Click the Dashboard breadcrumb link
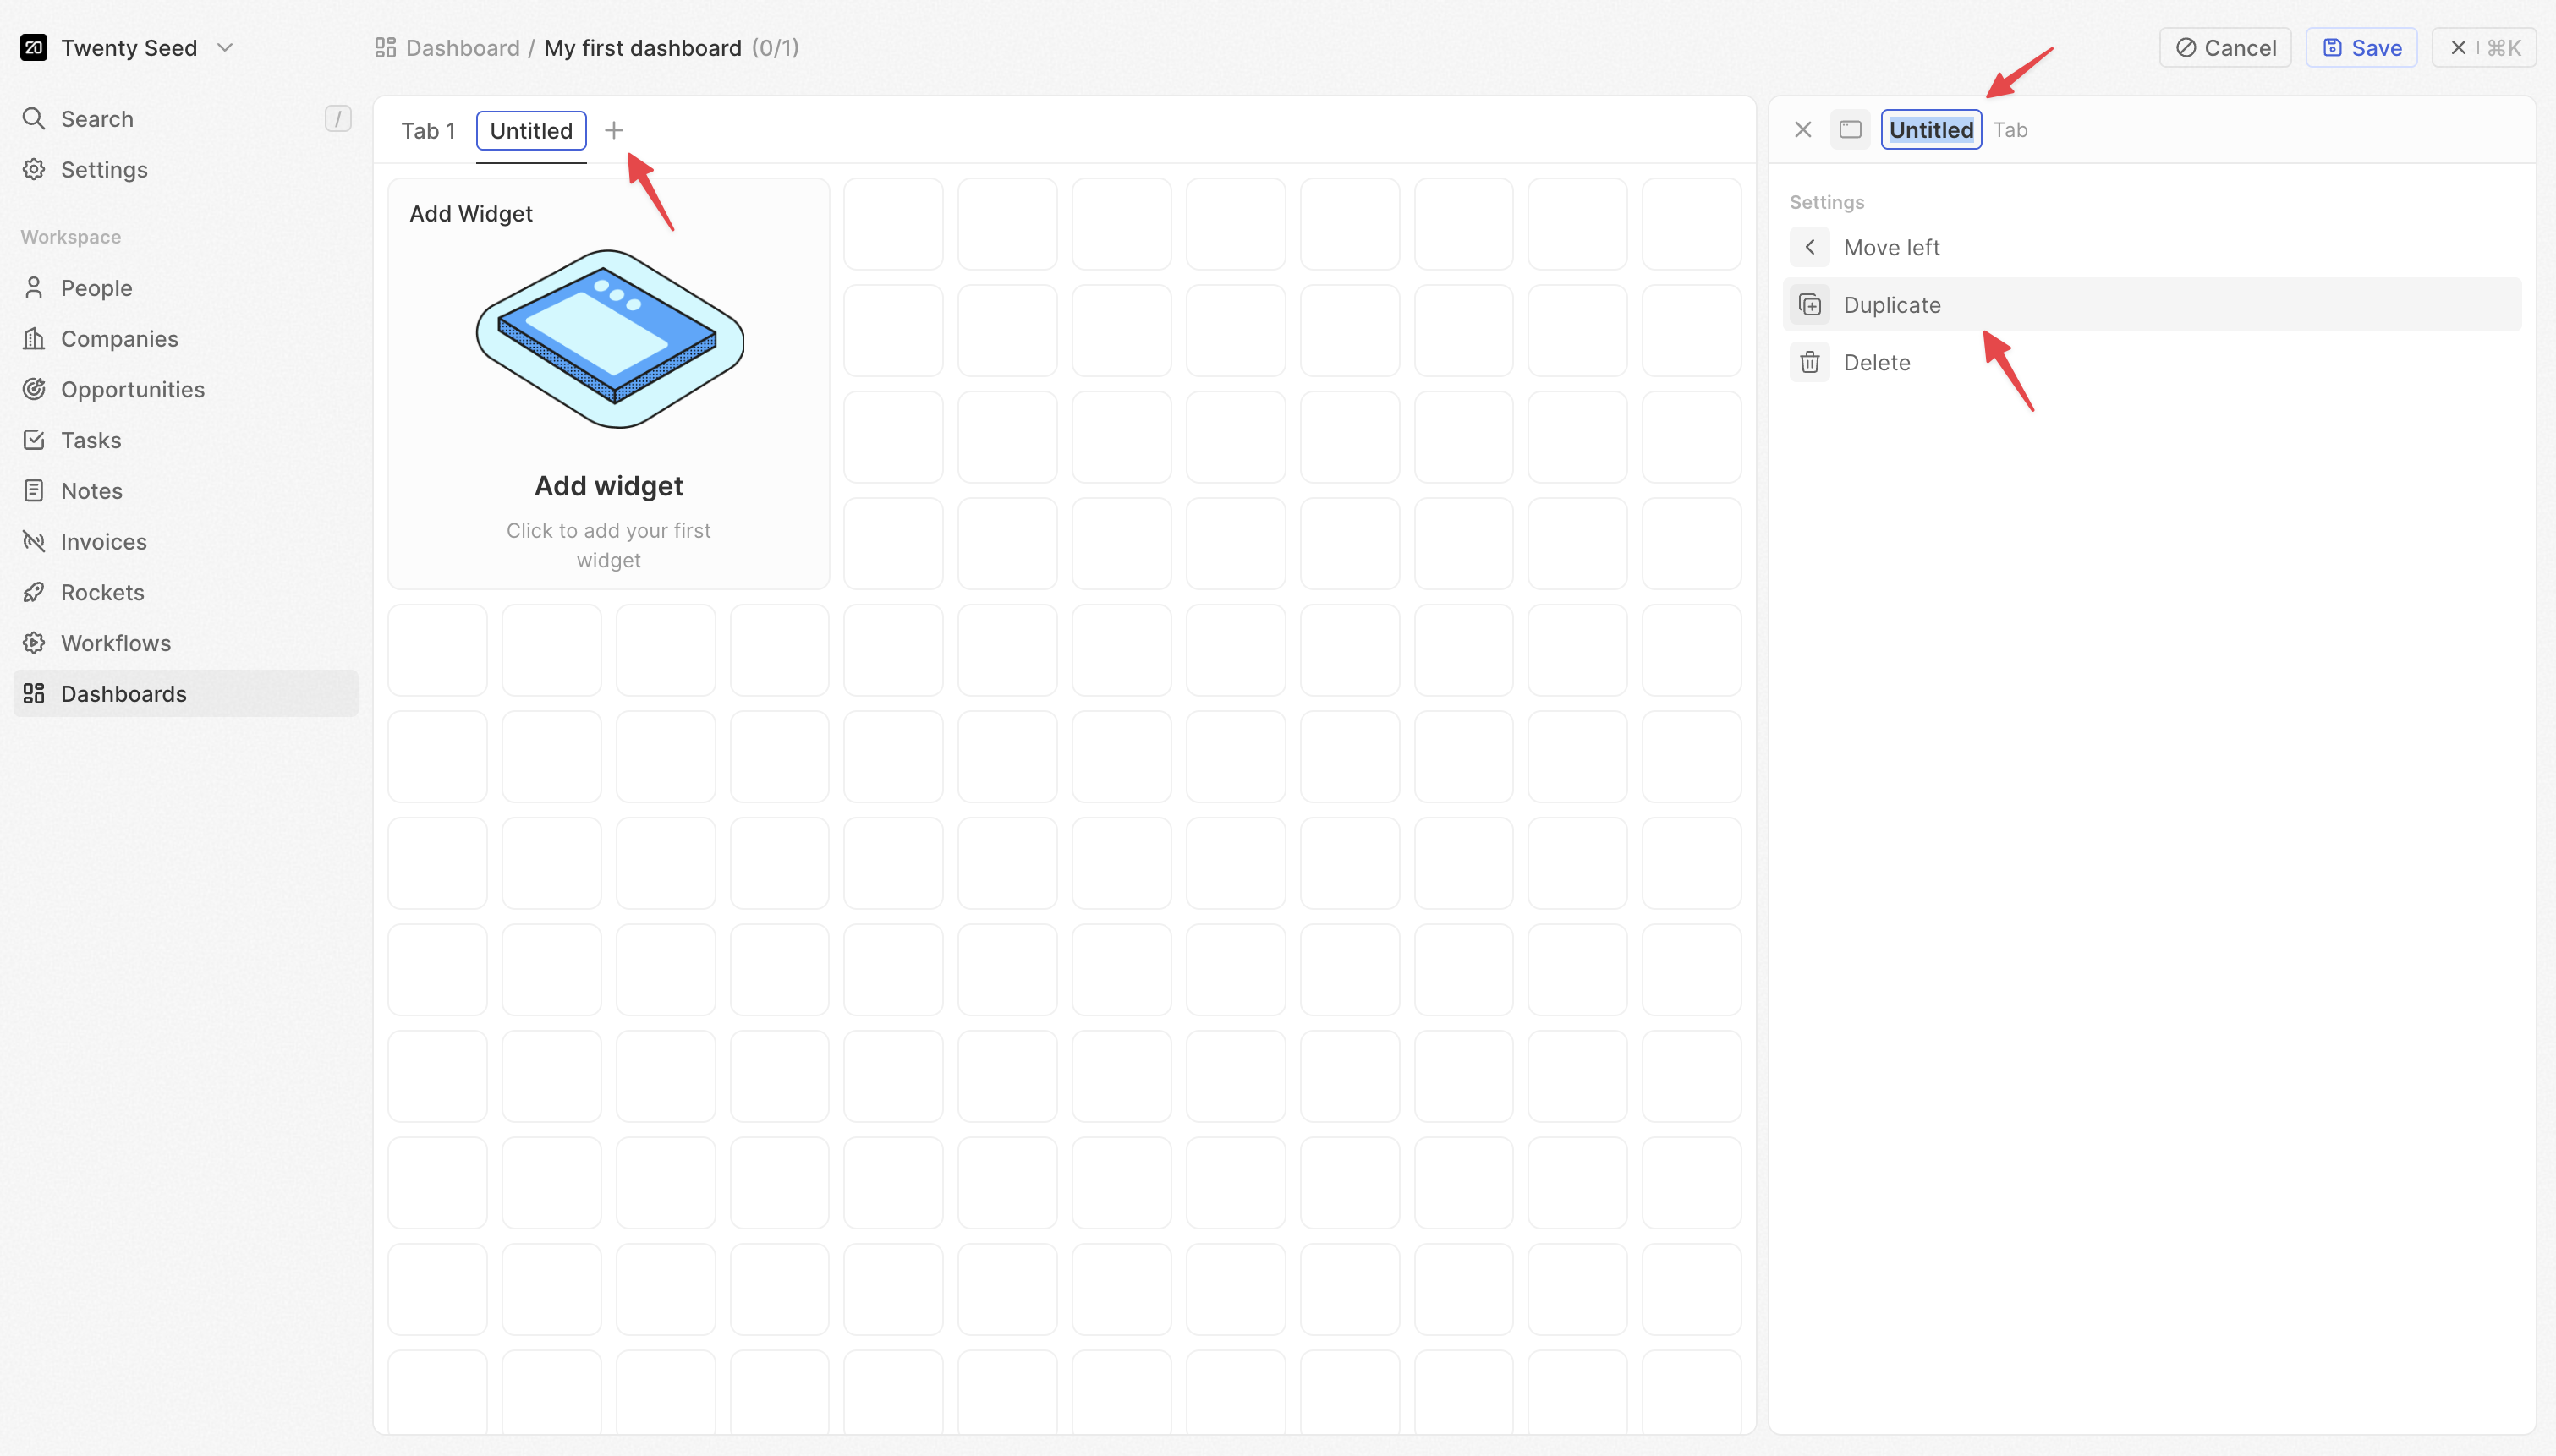 (x=461, y=47)
